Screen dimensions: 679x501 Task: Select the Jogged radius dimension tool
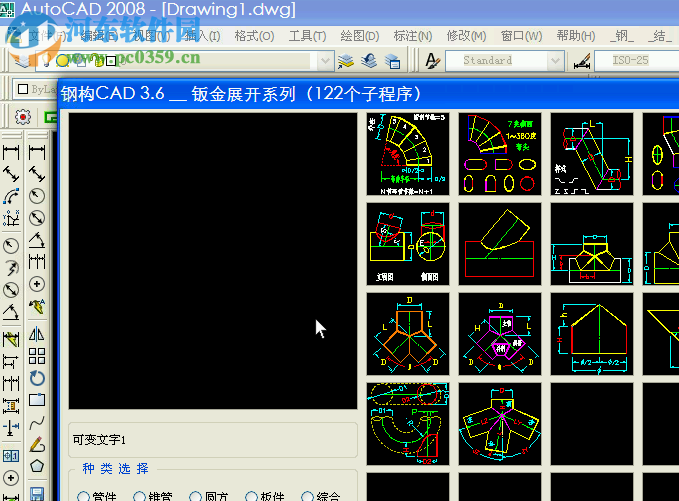point(11,268)
